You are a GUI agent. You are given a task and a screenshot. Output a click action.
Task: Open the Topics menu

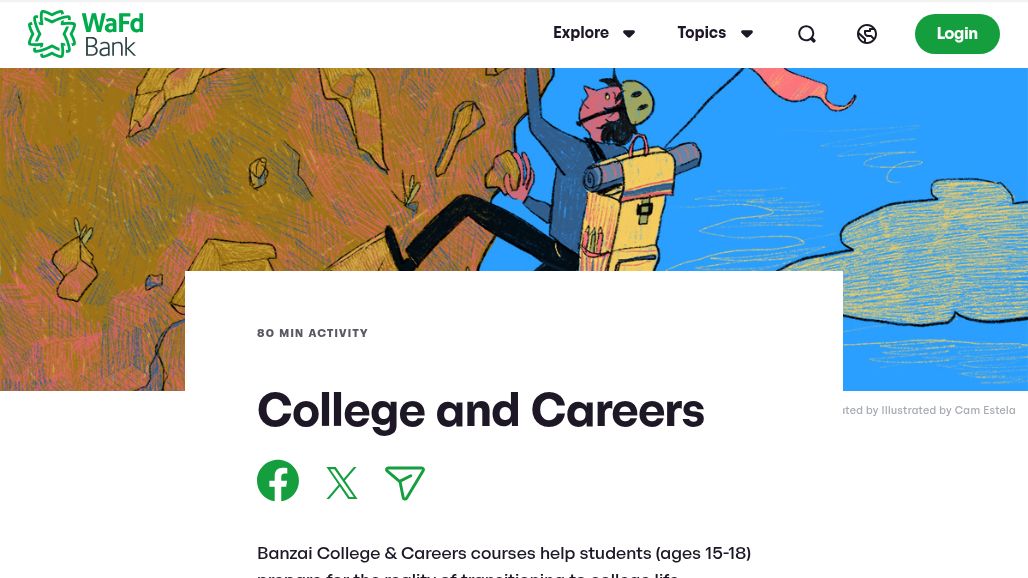click(x=701, y=33)
